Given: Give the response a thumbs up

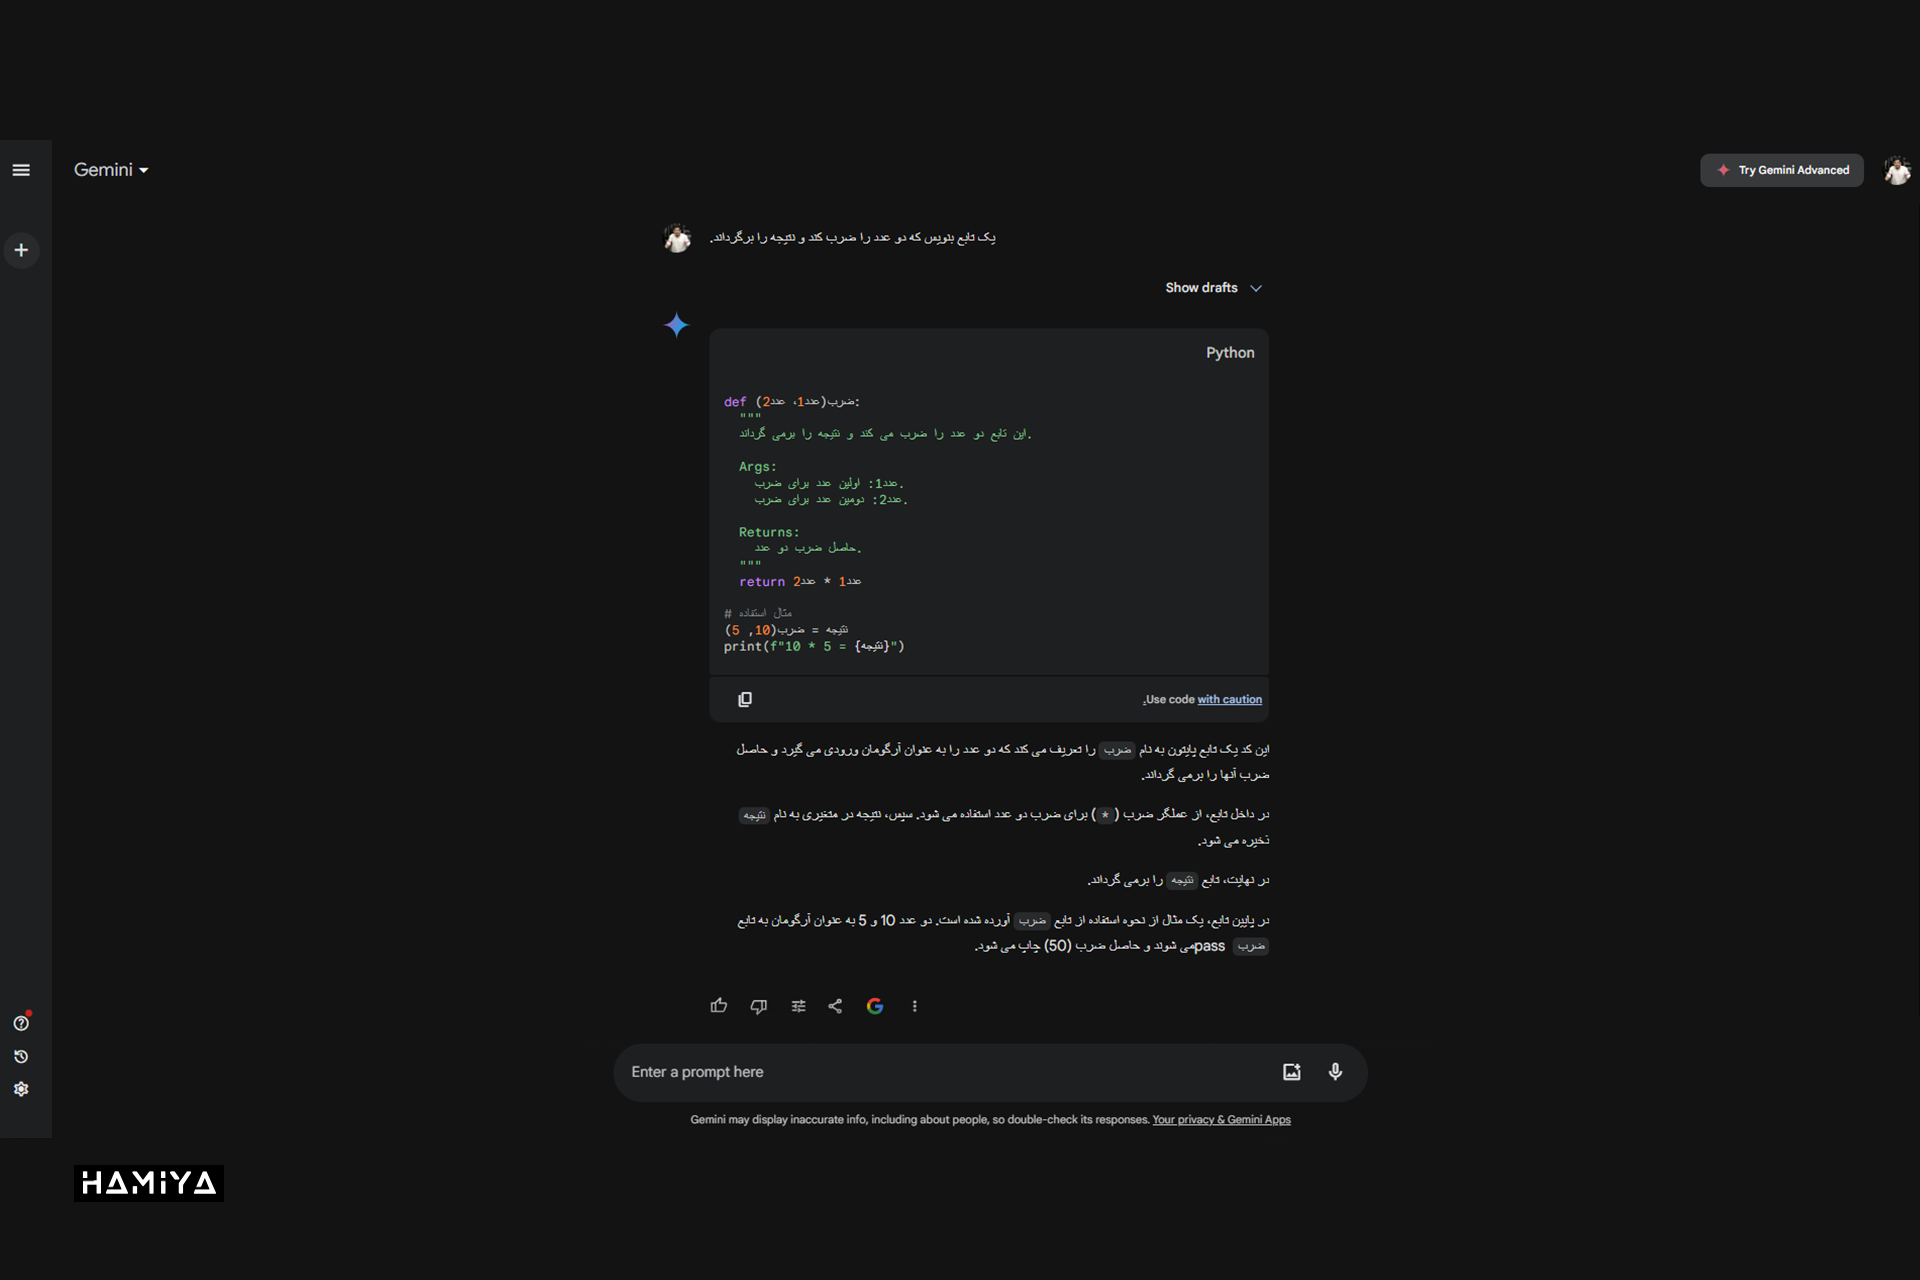Looking at the screenshot, I should point(718,1006).
